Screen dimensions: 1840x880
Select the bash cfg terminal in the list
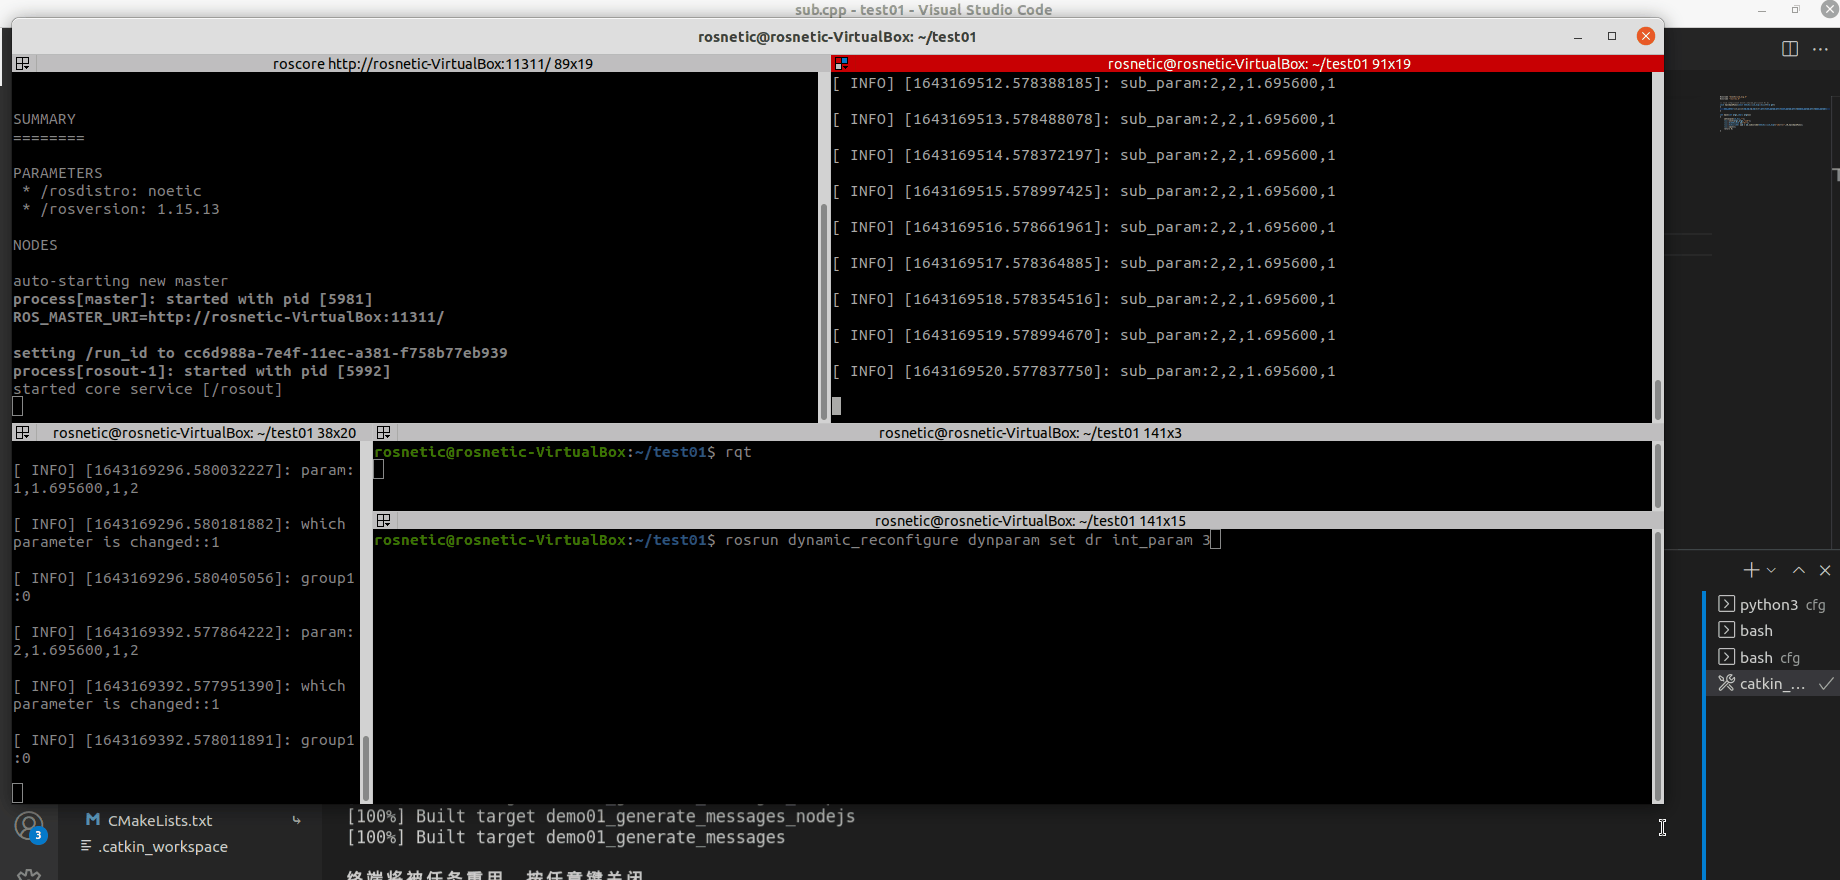tap(1773, 657)
